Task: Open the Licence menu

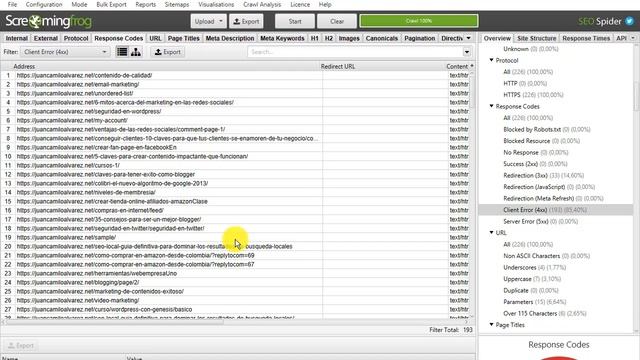Action: [300, 4]
